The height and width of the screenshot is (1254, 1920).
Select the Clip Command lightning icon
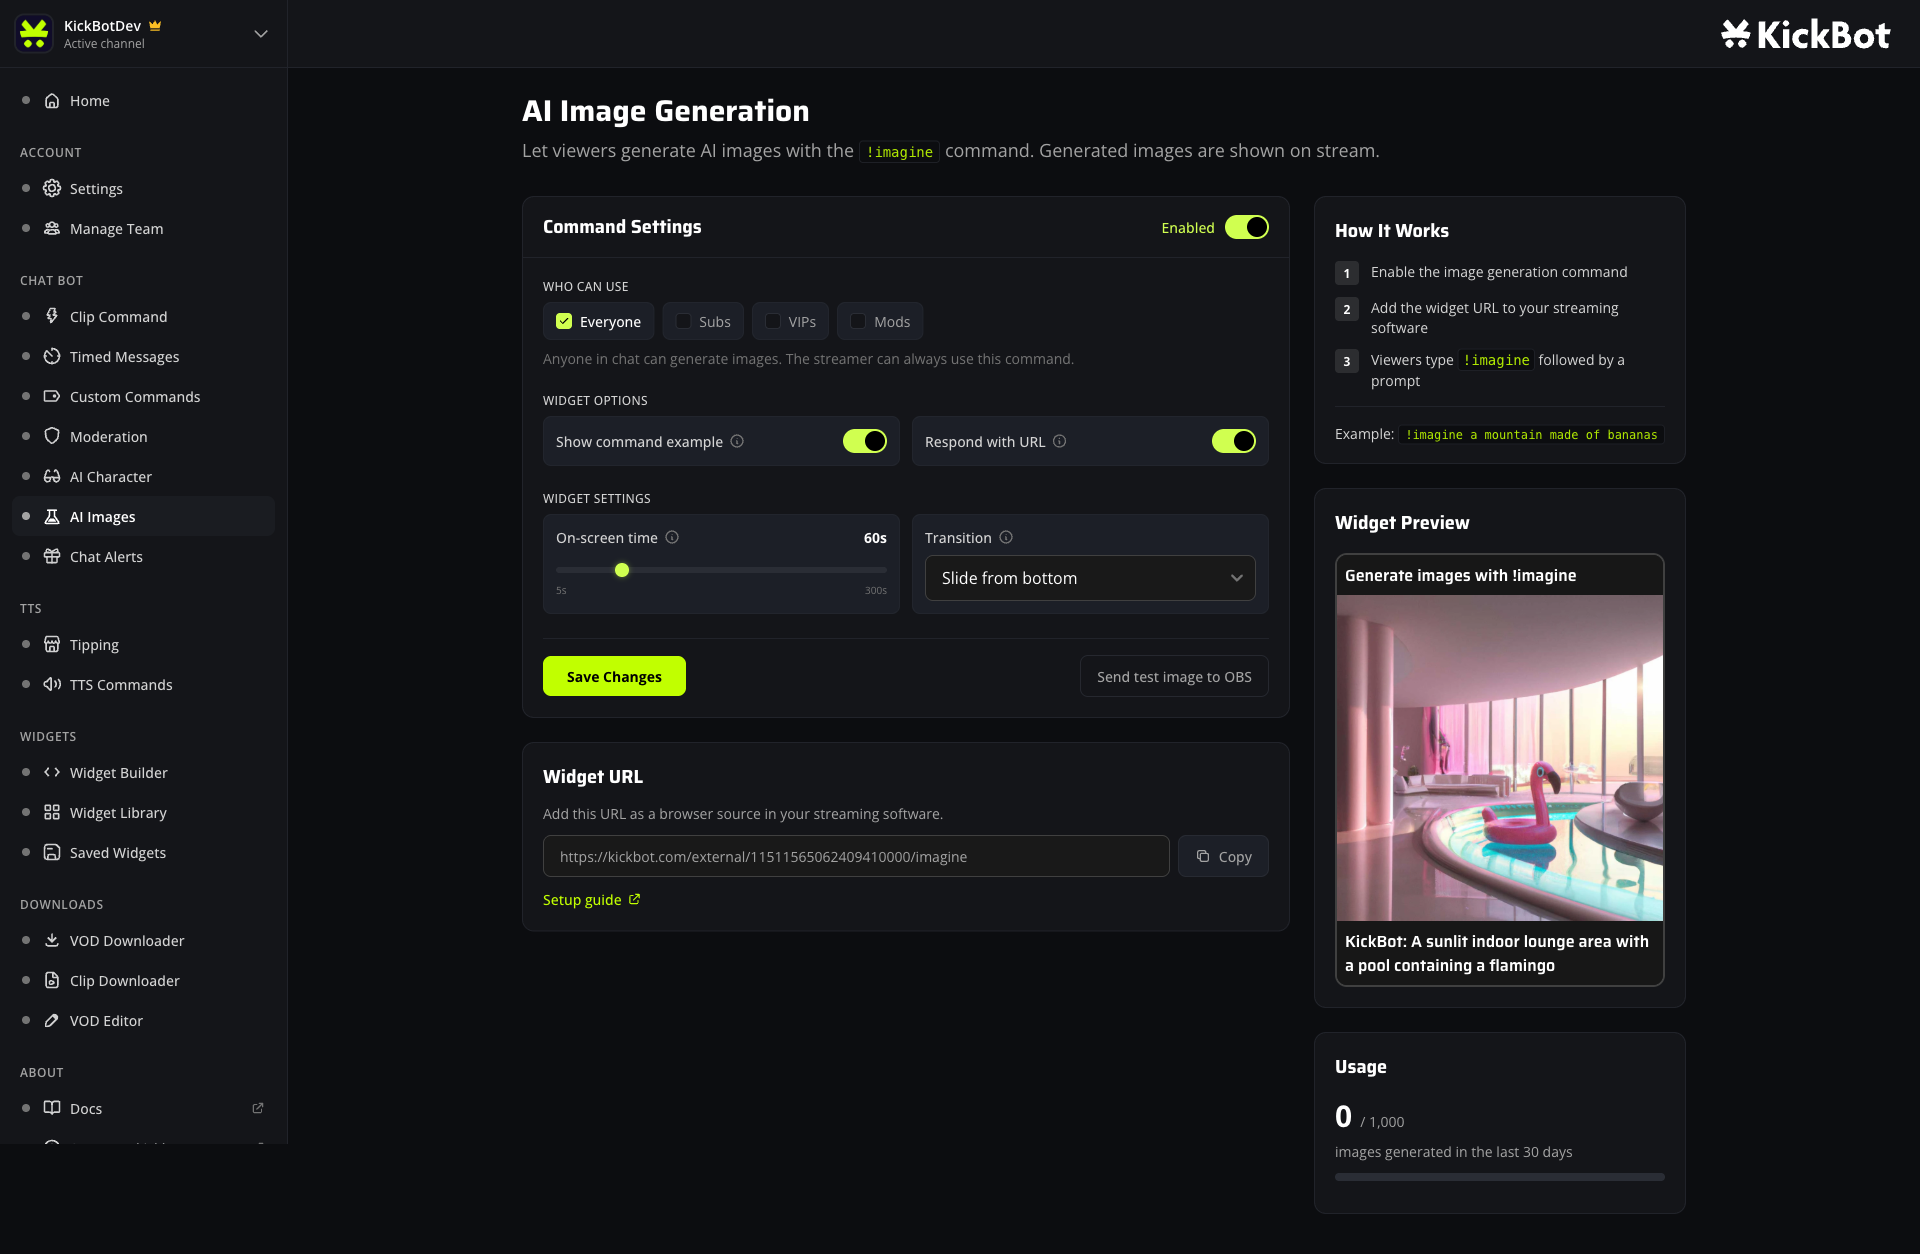(52, 317)
